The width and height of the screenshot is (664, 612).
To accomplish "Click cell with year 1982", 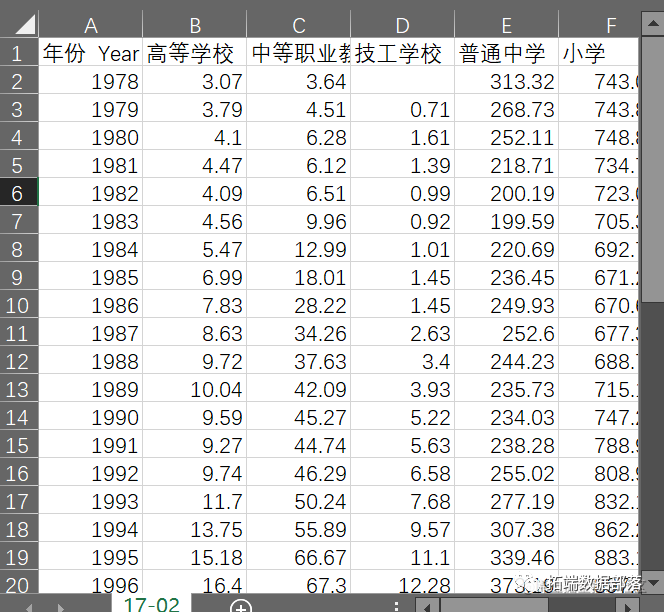I will pyautogui.click(x=91, y=192).
